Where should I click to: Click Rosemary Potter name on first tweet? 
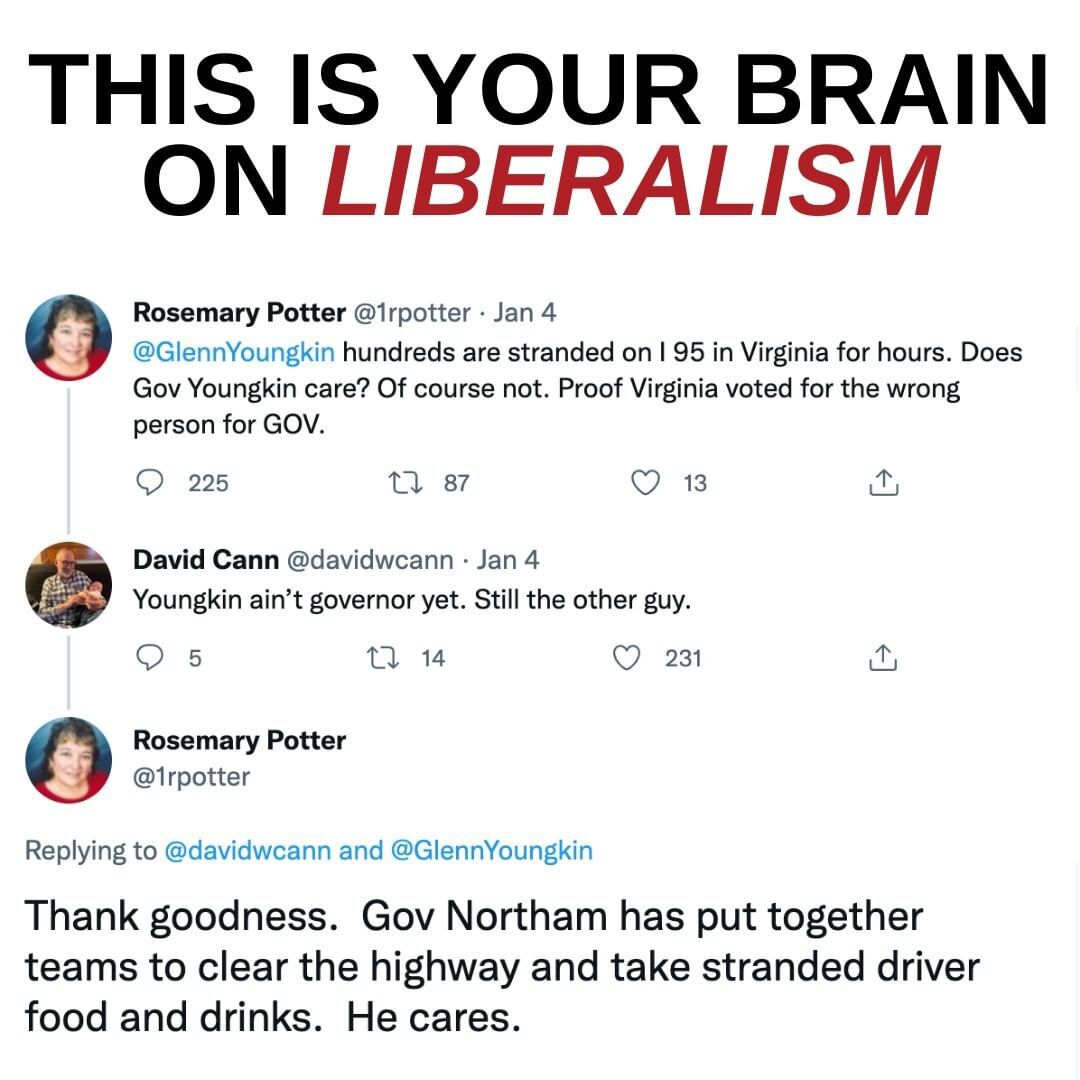pos(239,313)
